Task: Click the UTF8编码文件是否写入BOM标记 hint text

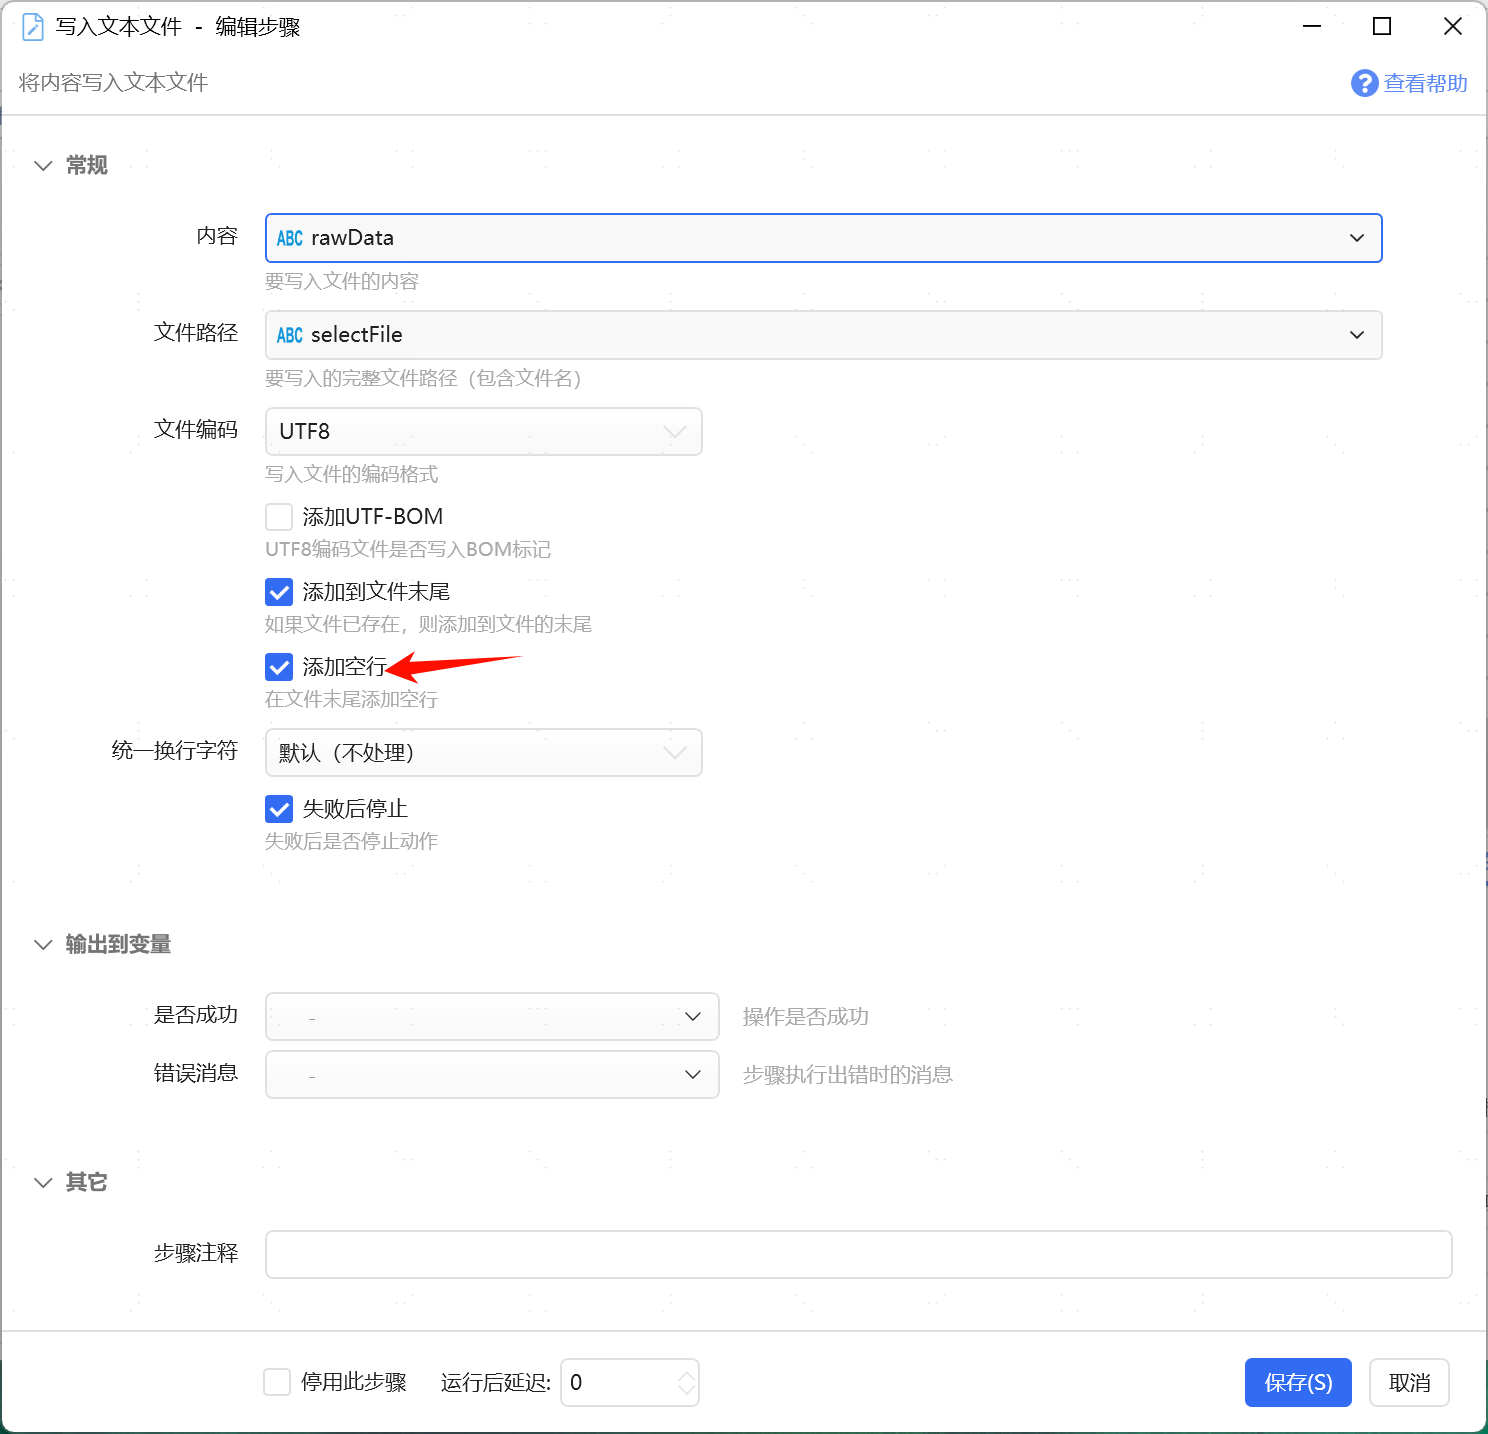Action: pyautogui.click(x=408, y=550)
